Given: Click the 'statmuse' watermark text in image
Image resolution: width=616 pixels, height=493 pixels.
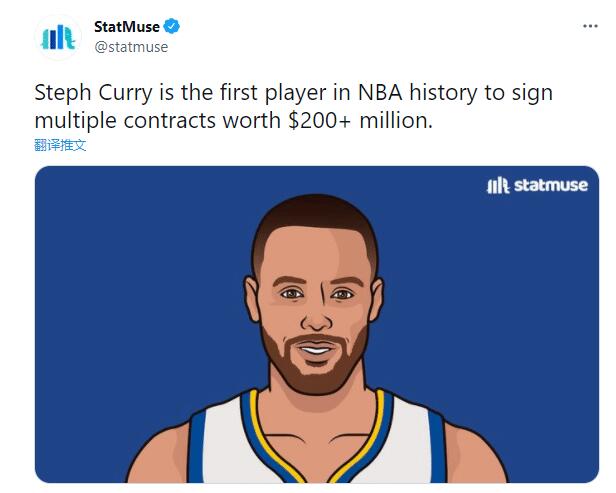Looking at the screenshot, I should tap(550, 185).
